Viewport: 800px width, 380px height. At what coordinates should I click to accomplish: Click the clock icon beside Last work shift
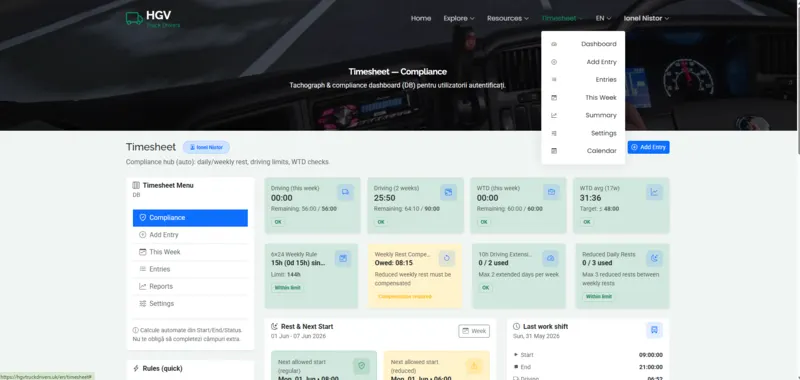(x=516, y=326)
